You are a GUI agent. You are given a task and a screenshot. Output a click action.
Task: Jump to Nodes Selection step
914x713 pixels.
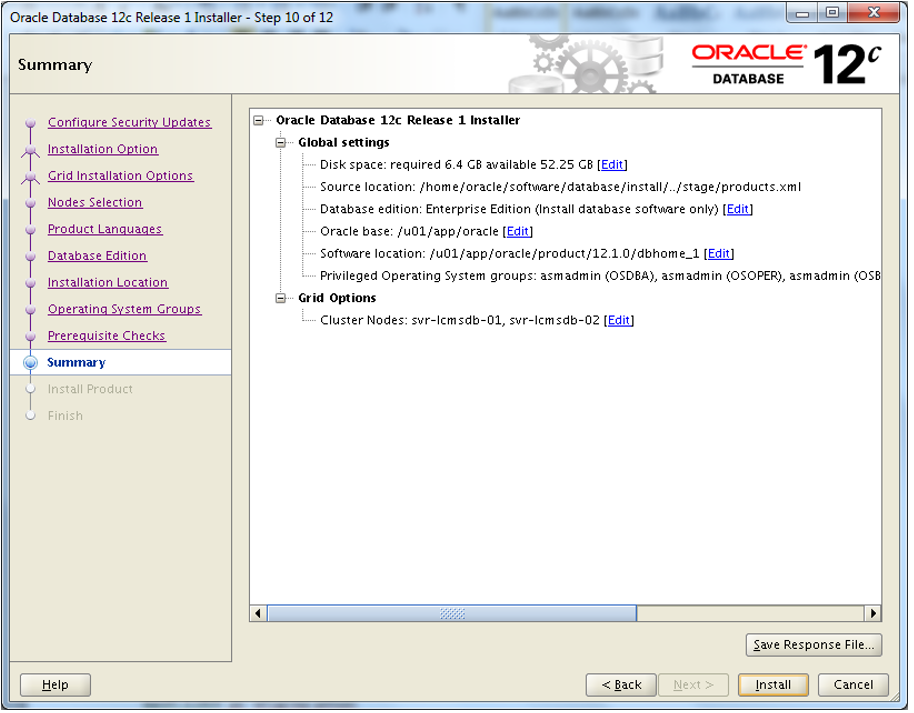point(95,203)
